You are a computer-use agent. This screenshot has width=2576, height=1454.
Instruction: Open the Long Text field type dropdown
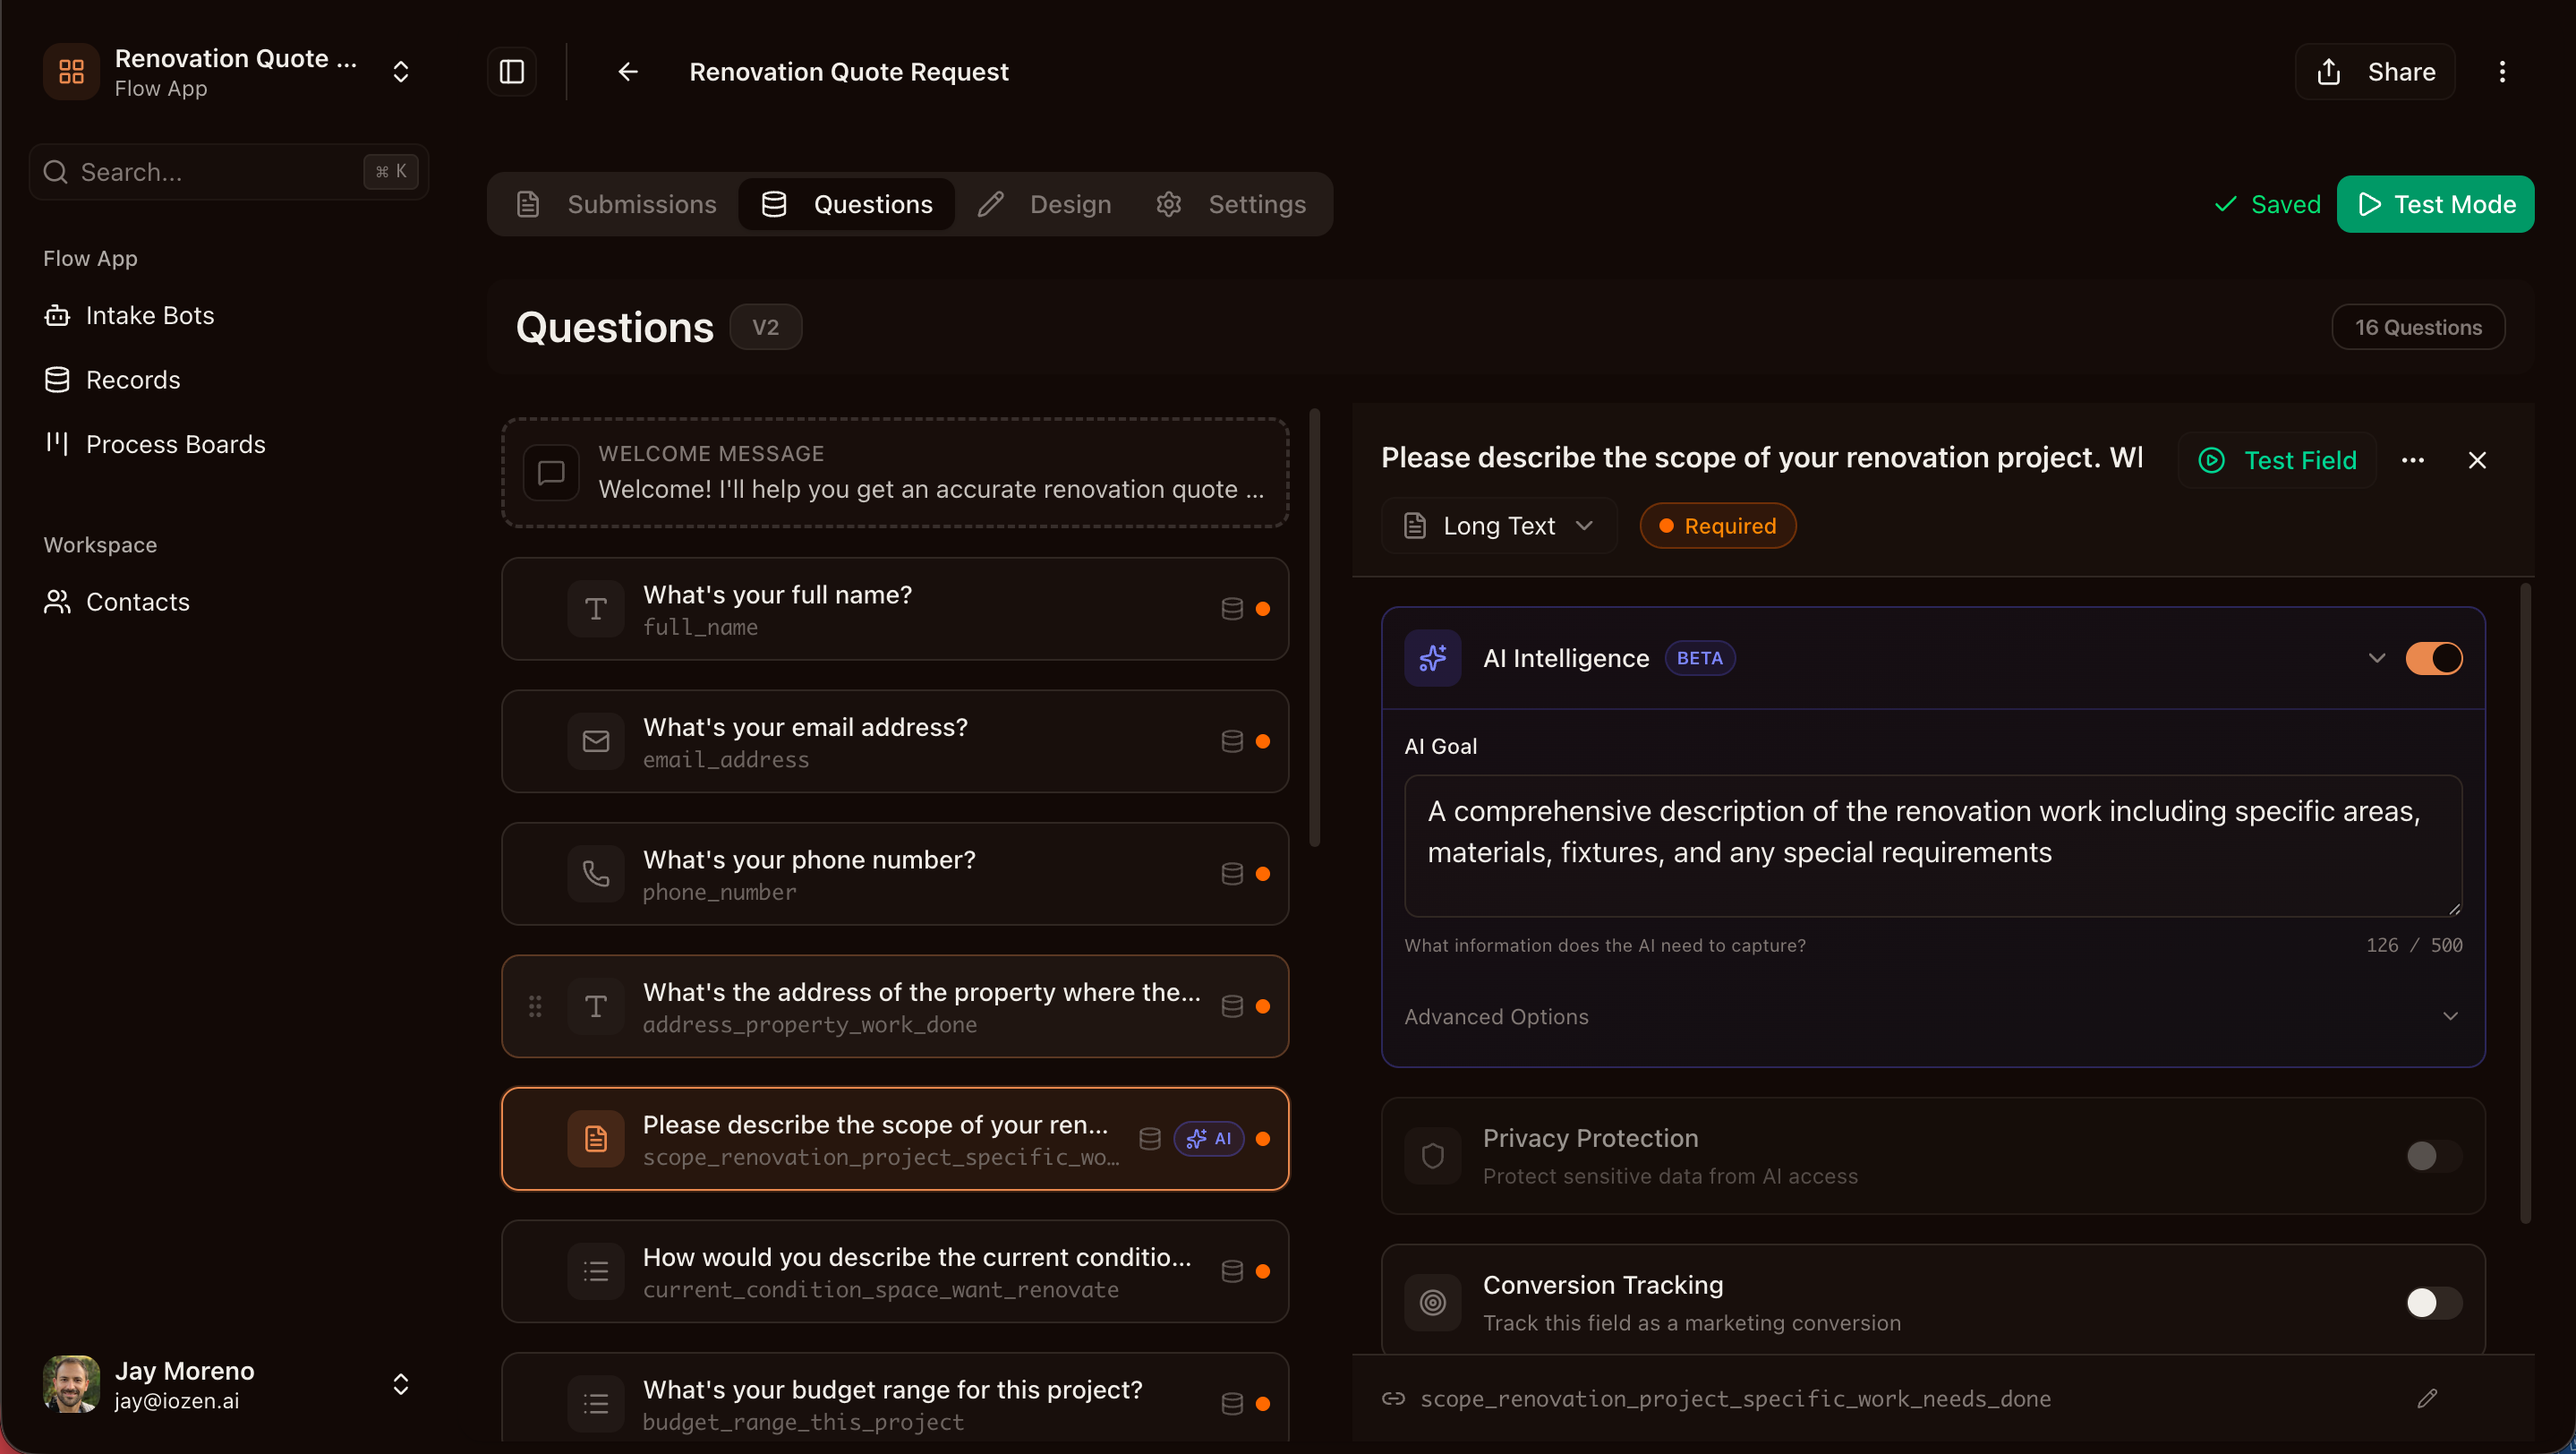pyautogui.click(x=1497, y=525)
